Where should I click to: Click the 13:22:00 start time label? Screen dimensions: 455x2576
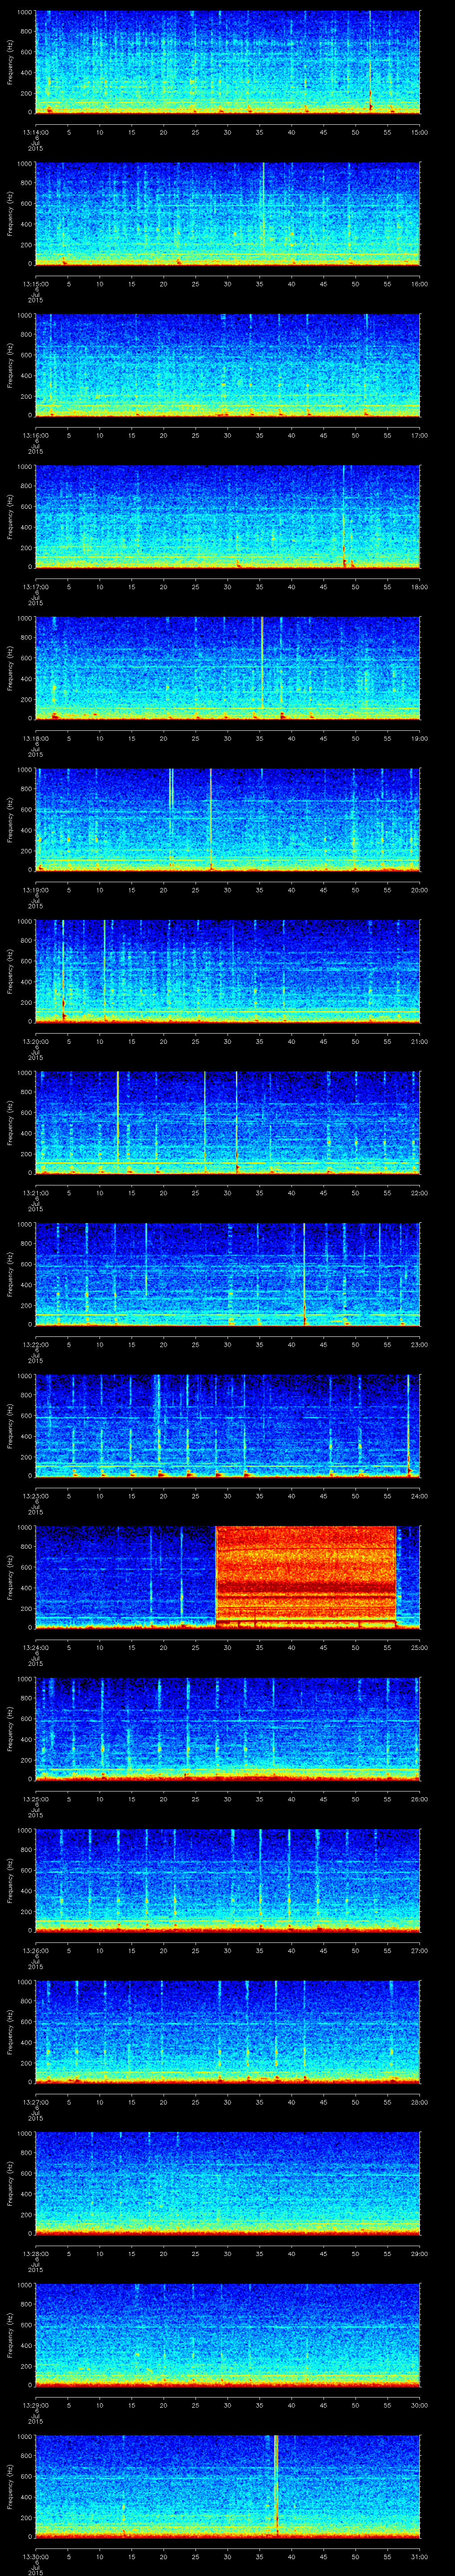(x=35, y=1344)
